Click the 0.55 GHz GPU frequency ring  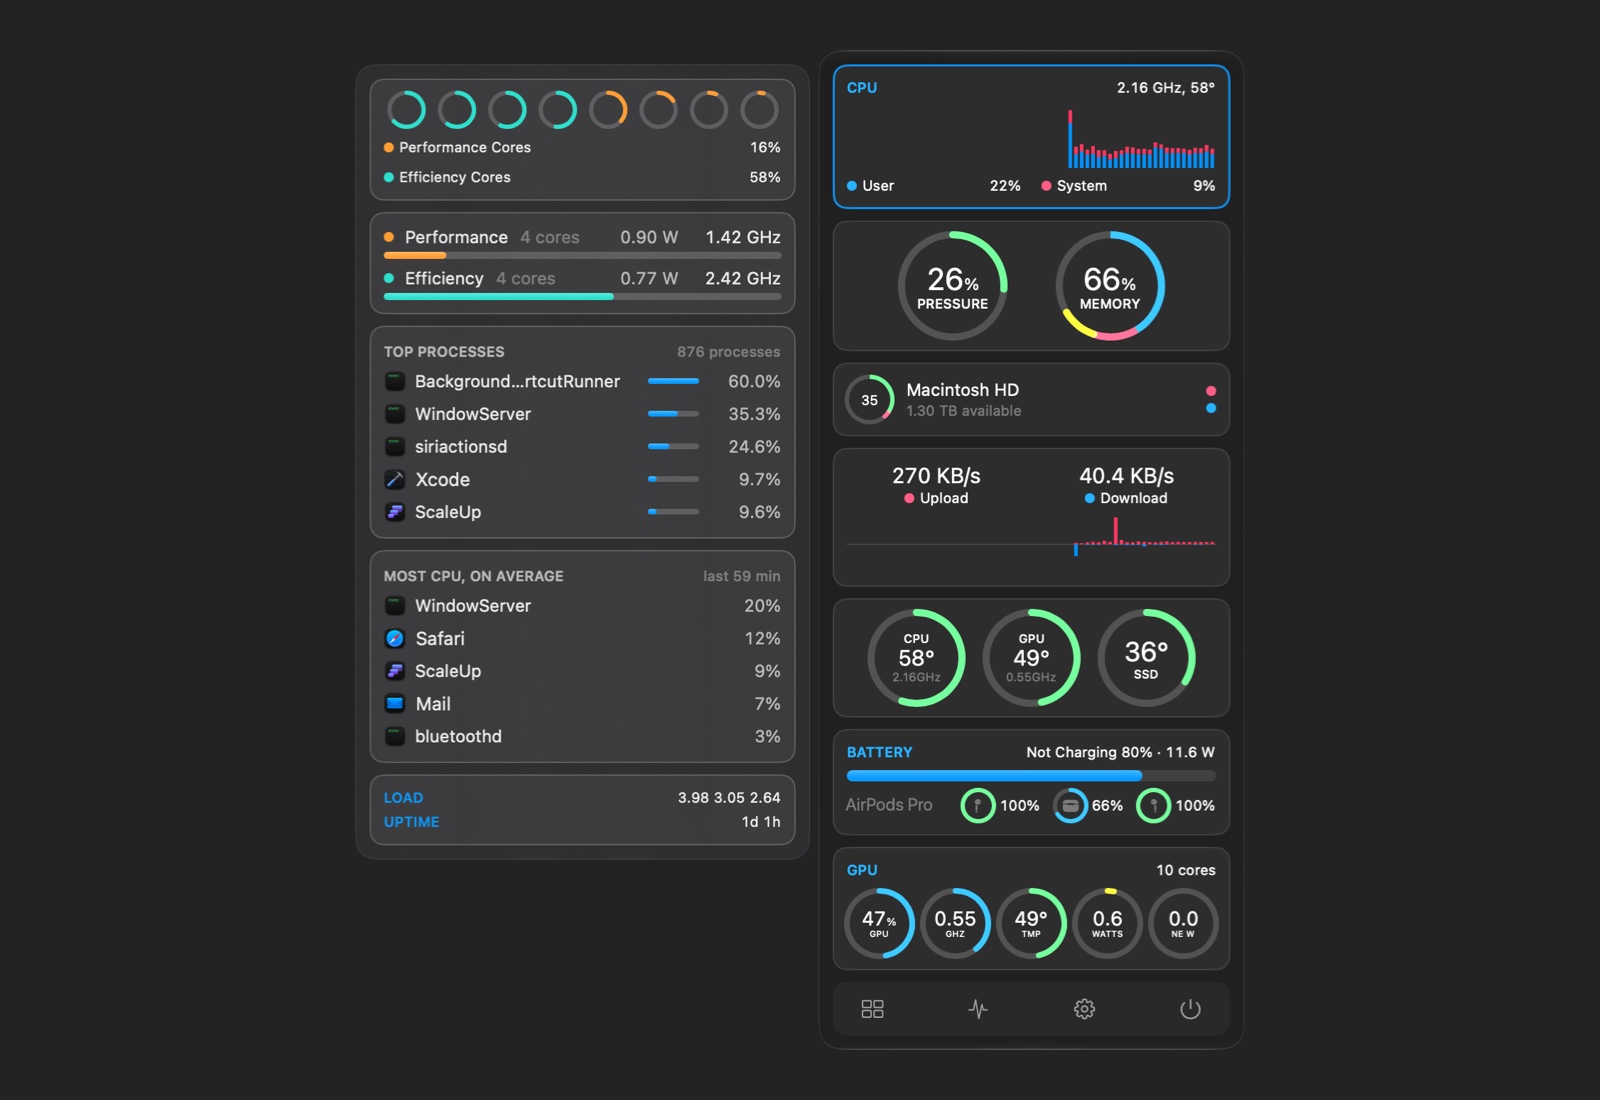click(955, 923)
